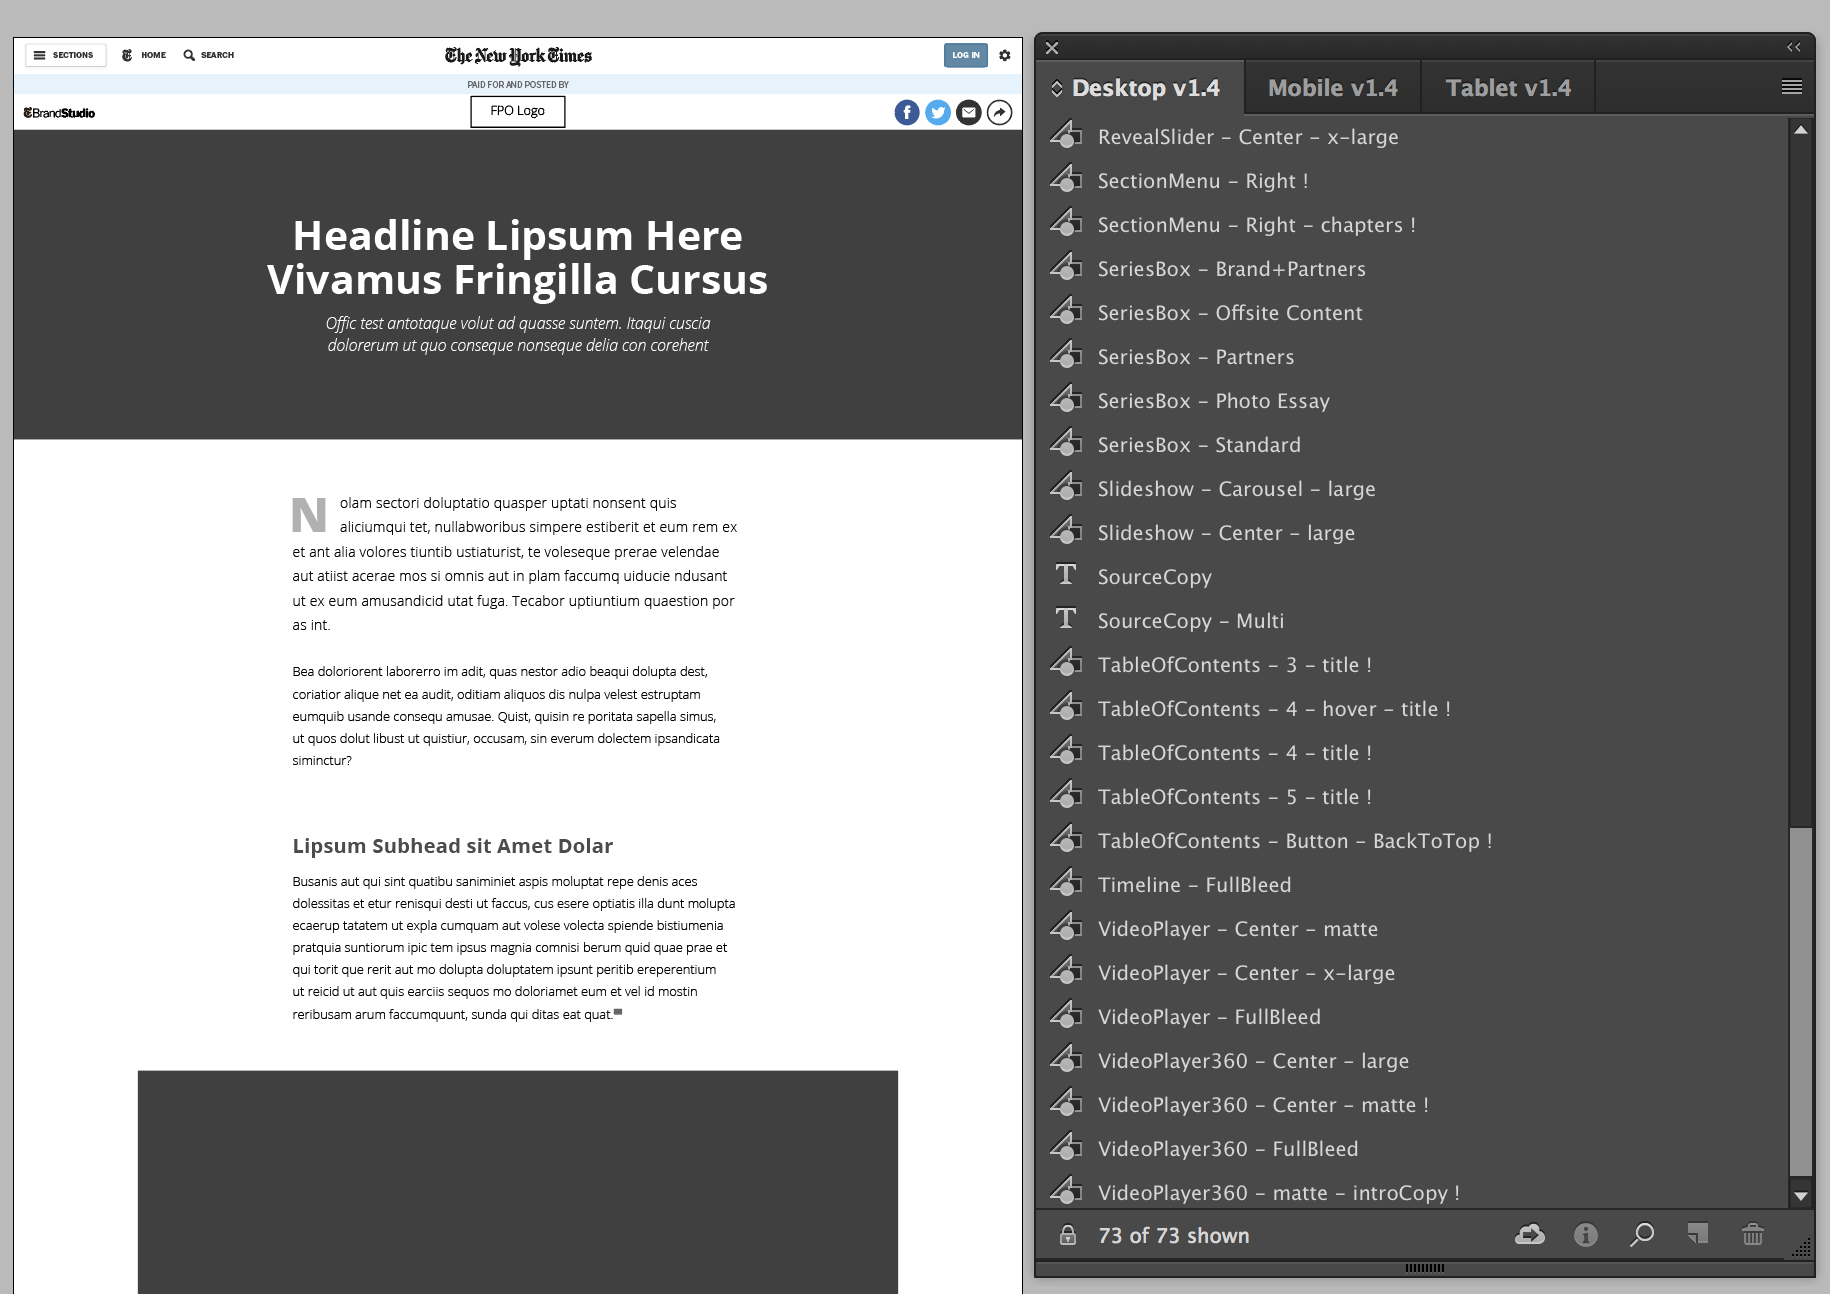Click the panel resize grip at bottom
Screen dimensions: 1830x1294
click(1425, 1268)
